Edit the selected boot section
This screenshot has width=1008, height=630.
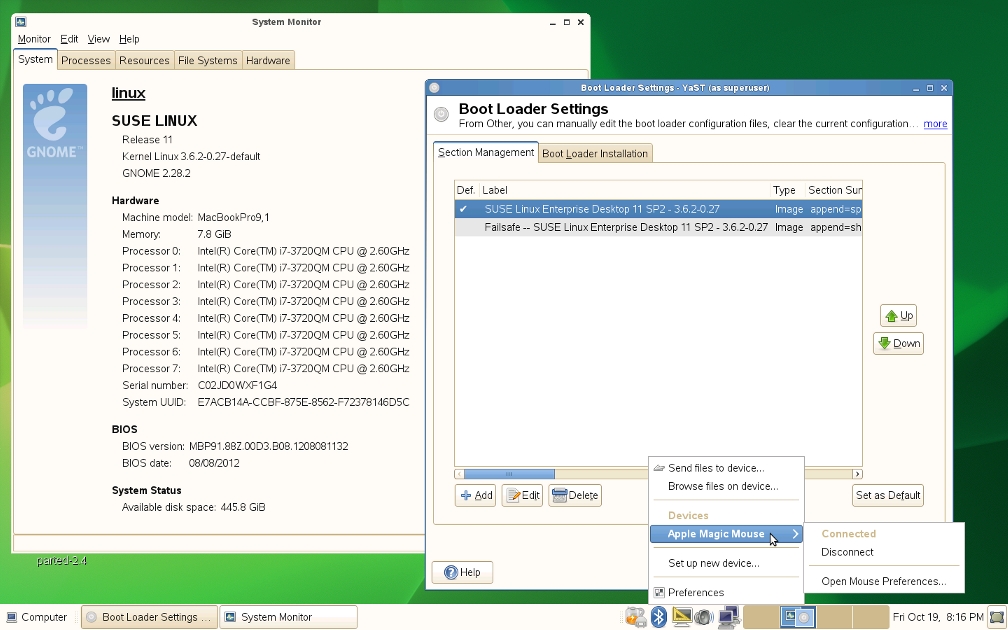tap(522, 495)
